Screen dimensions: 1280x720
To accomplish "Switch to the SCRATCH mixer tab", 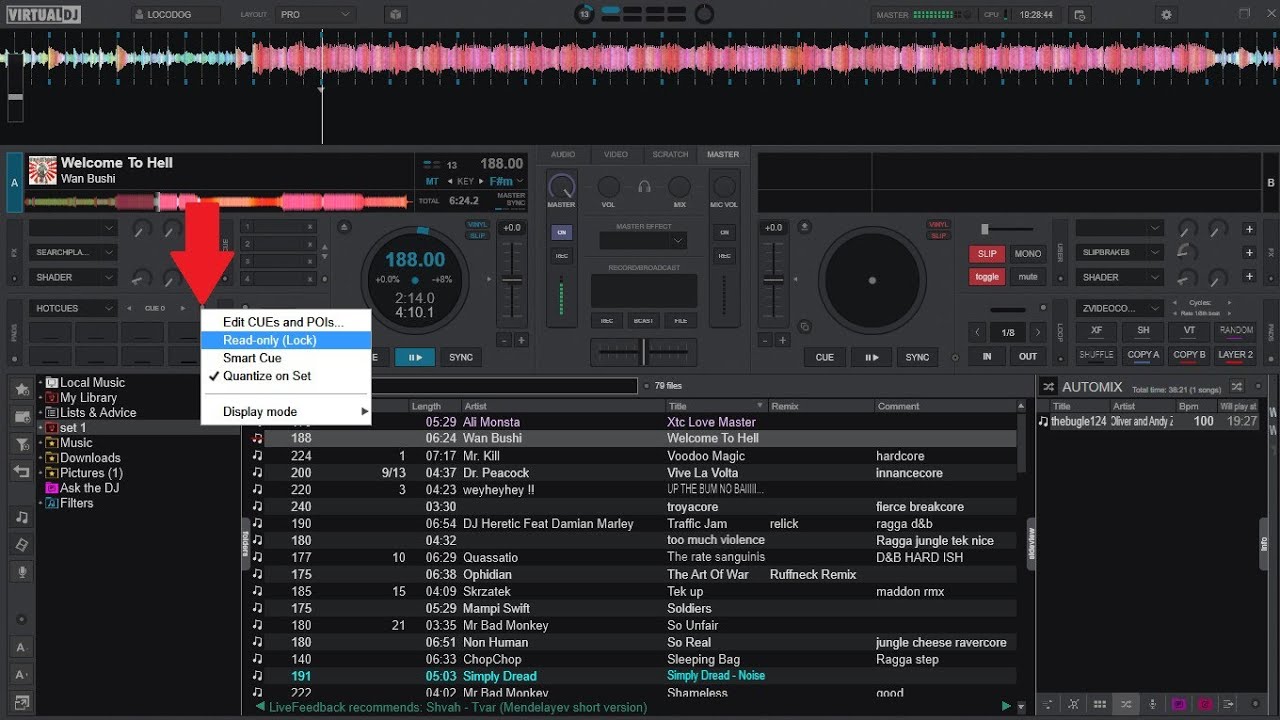I will [x=670, y=155].
